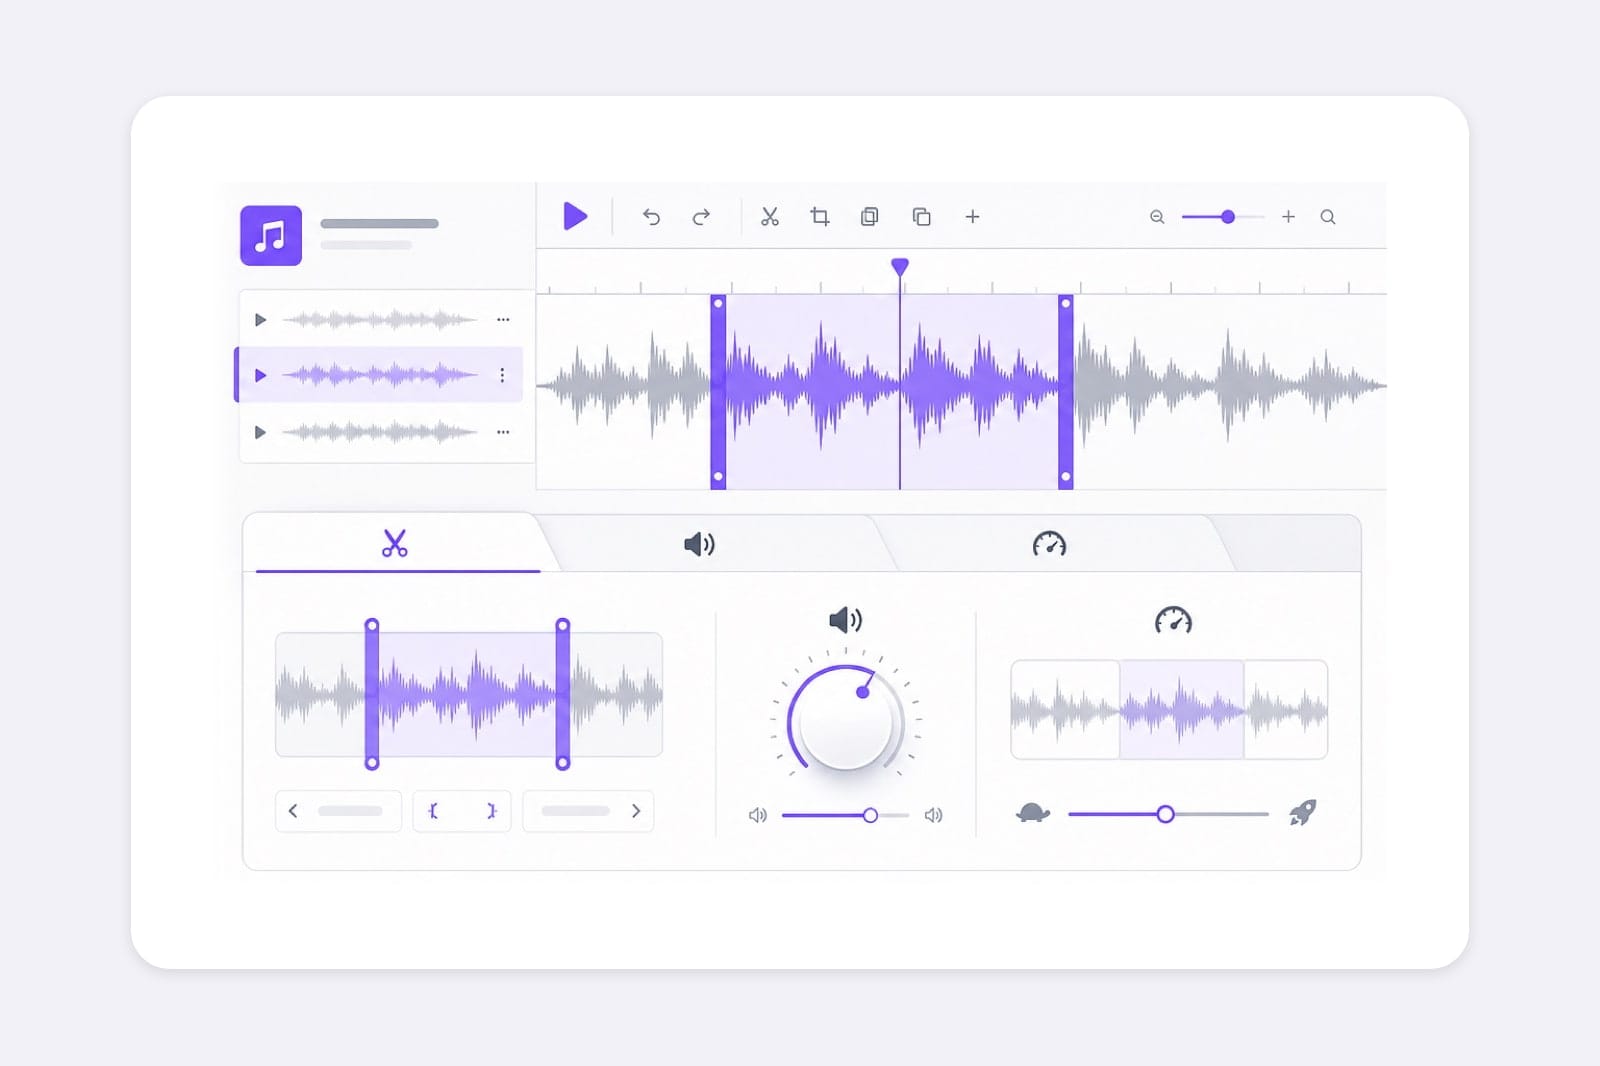Play the third track in the list

(261, 432)
